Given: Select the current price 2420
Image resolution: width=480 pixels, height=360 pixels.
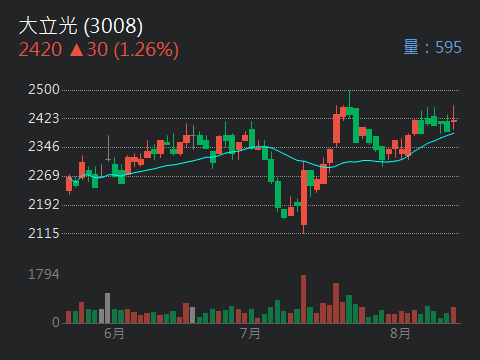Looking at the screenshot, I should [40, 50].
